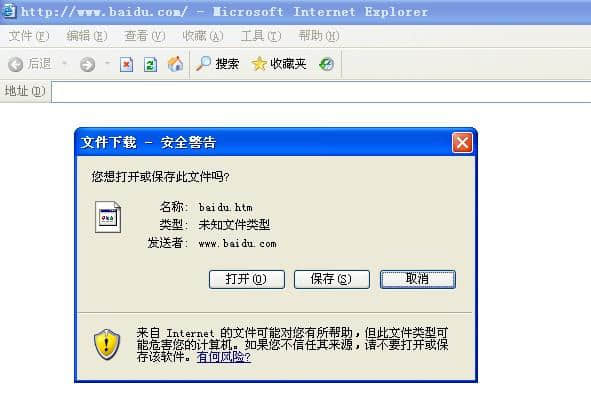
Task: Go to Home page icon
Action: 175,64
